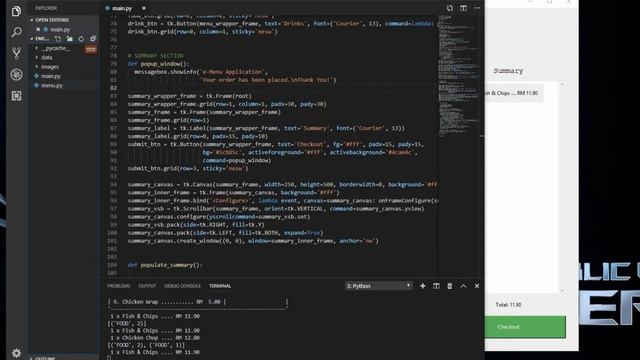This screenshot has height=360, width=640.
Task: Kill terminal with trash icon
Action: click(450, 286)
